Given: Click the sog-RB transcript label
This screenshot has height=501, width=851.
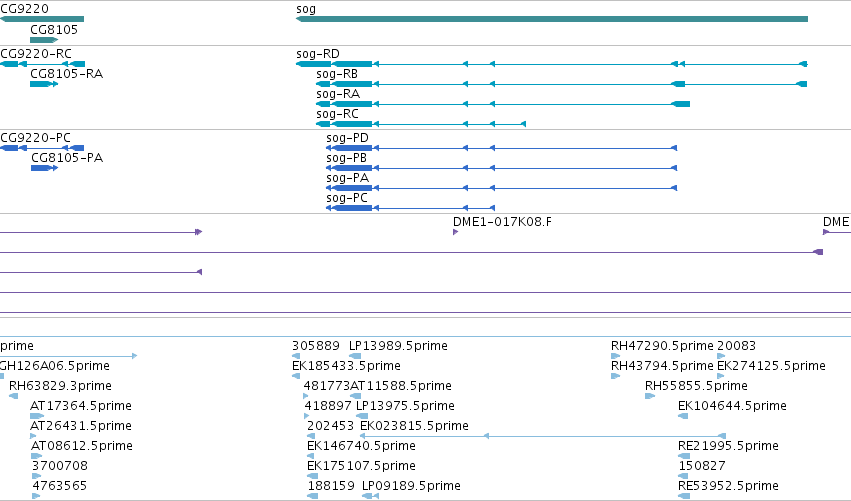Looking at the screenshot, I should click(x=337, y=74).
